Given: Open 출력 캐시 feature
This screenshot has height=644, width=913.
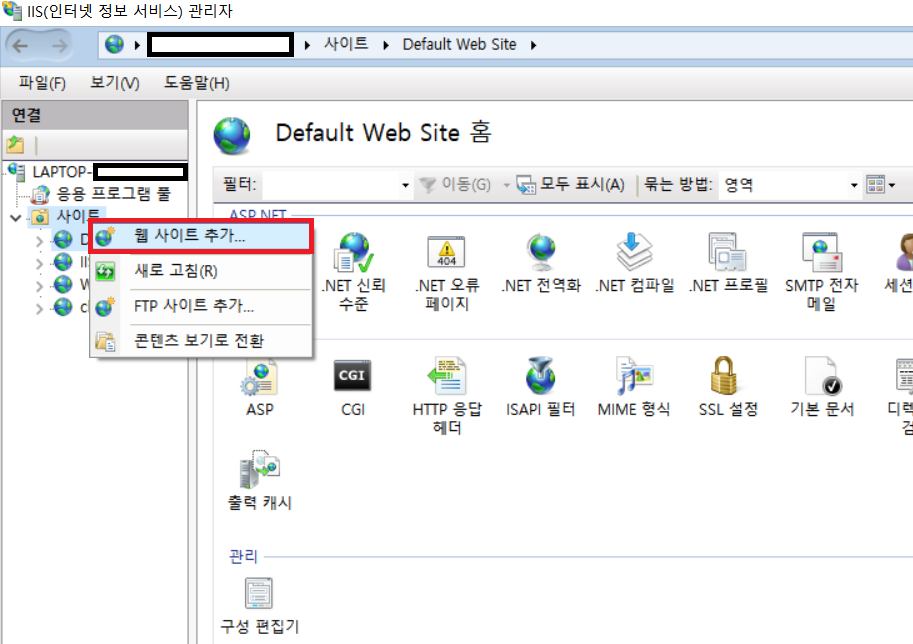Looking at the screenshot, I should tap(260, 480).
